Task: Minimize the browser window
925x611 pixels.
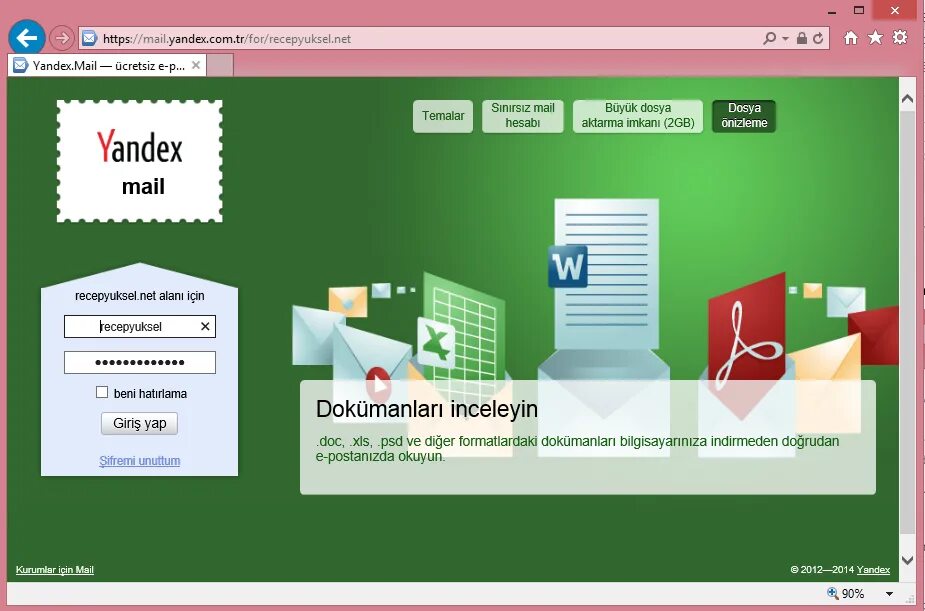Action: [x=832, y=11]
